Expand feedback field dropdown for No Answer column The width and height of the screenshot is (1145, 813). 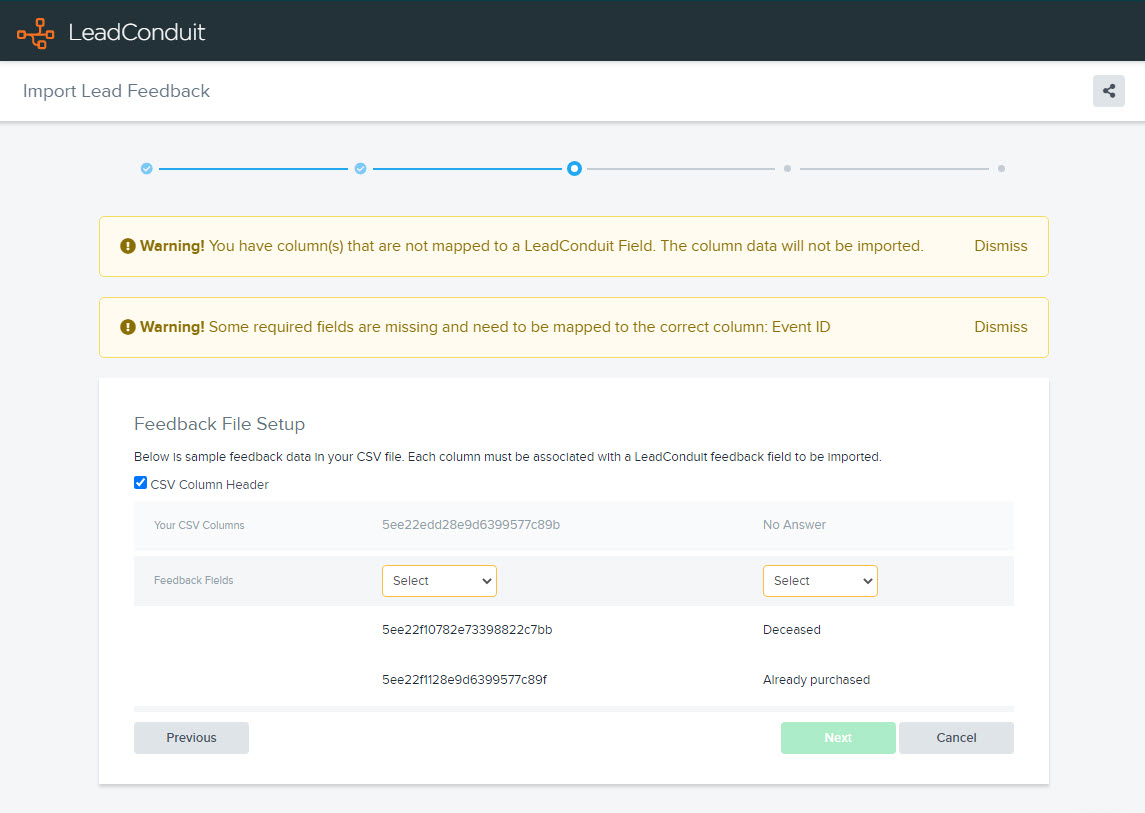point(820,581)
